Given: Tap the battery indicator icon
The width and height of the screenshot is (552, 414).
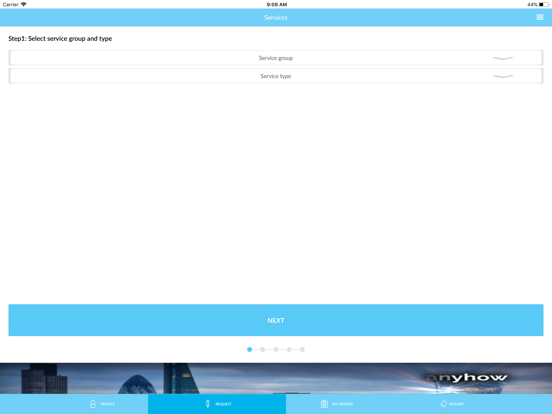Looking at the screenshot, I should [544, 4].
